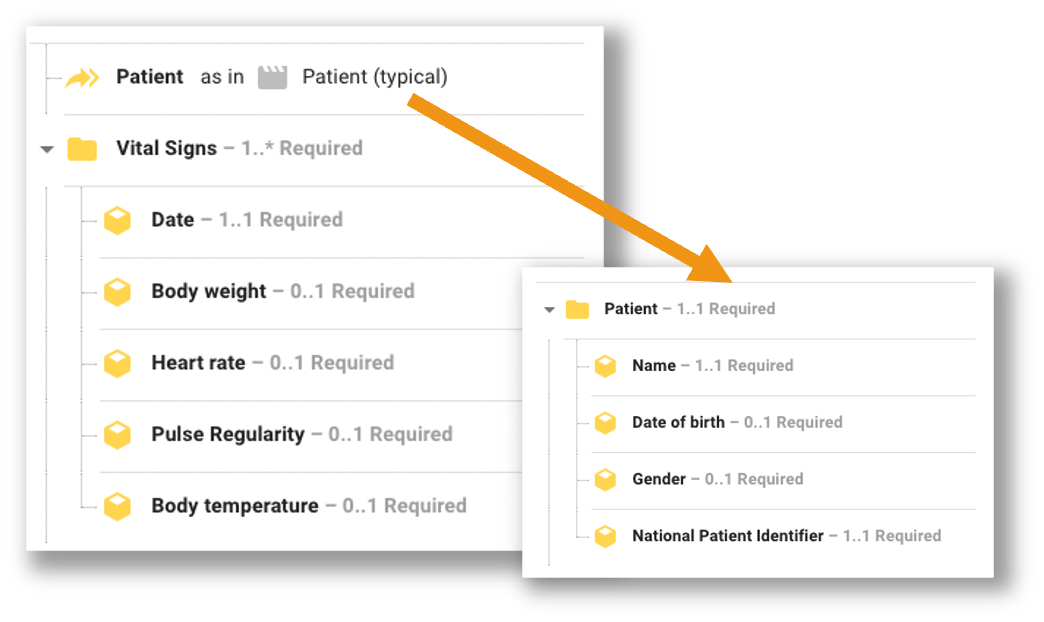Open the Patient (typical) reference link
Screen dimensions: 1044x622
tap(374, 77)
